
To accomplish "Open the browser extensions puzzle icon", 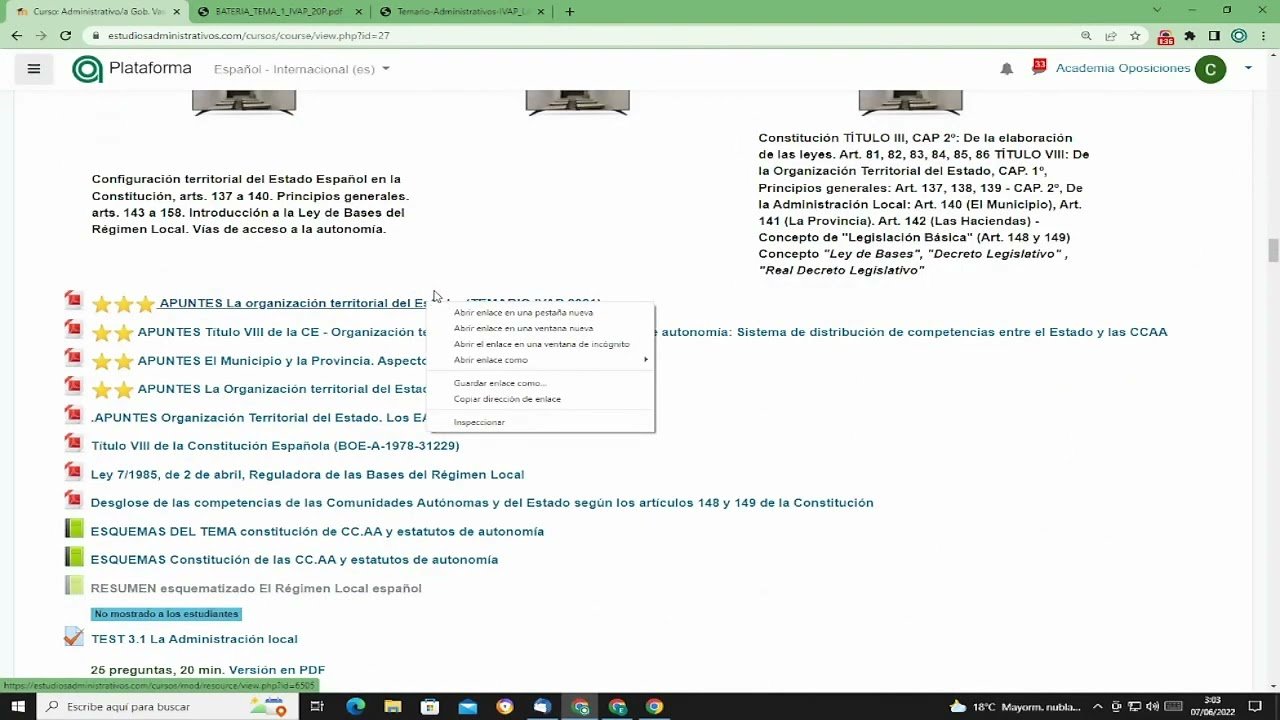I will coord(1189,35).
